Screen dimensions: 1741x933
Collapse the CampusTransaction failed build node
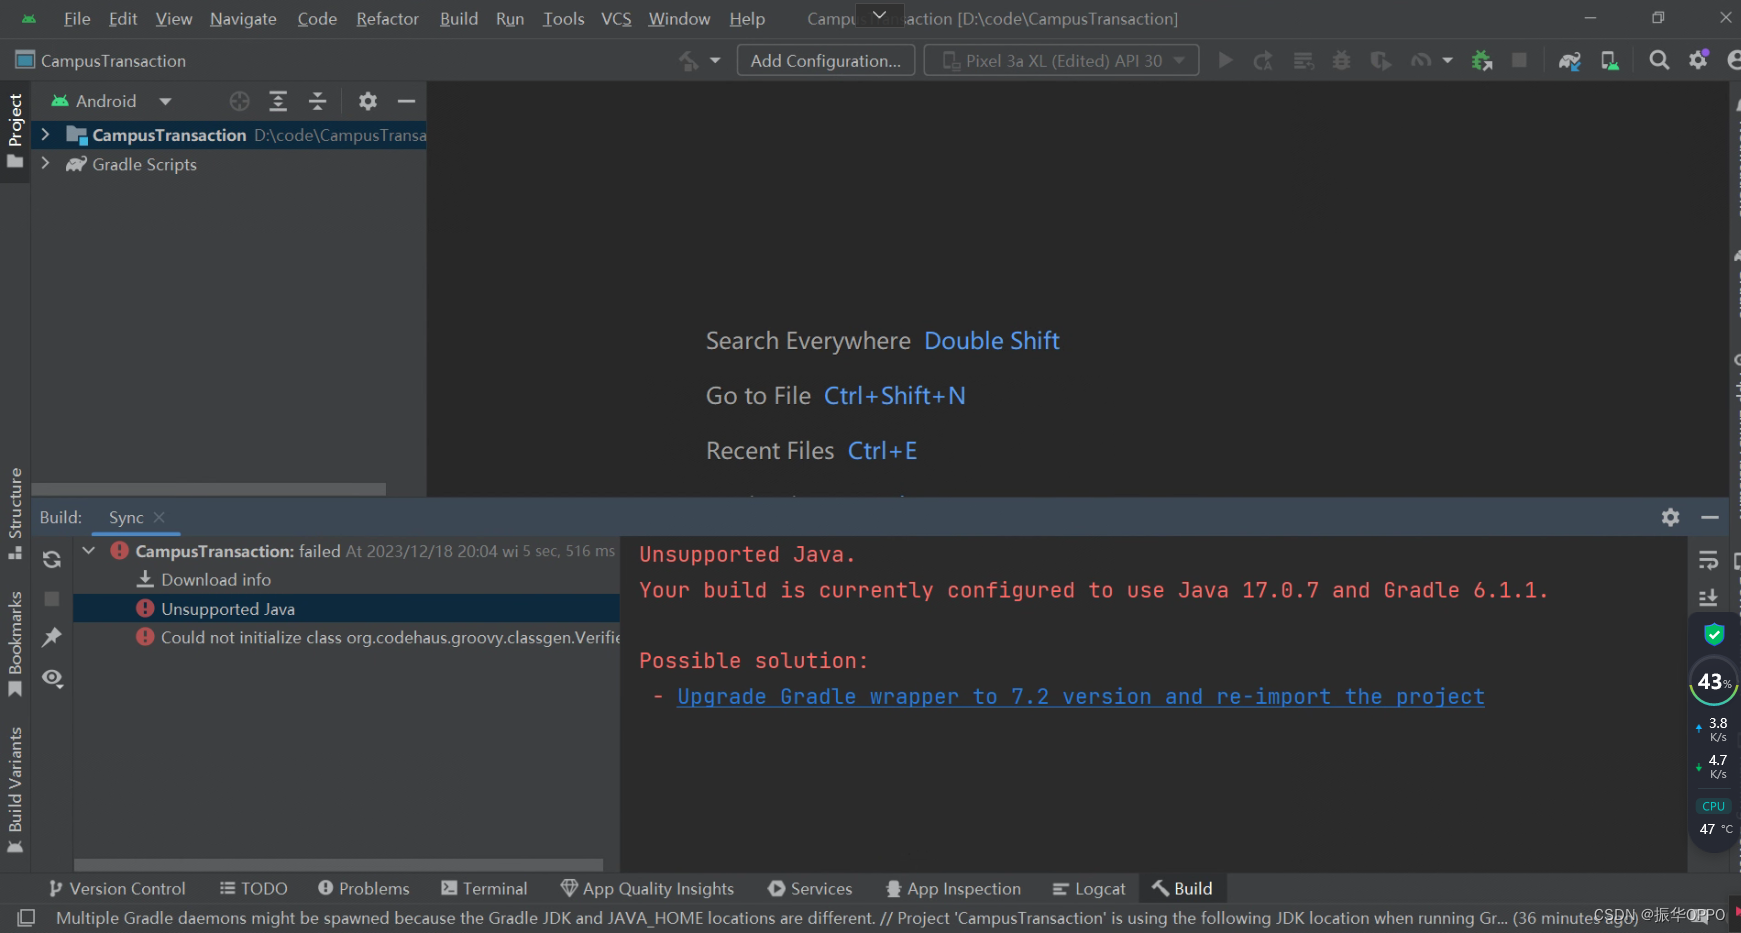(89, 550)
